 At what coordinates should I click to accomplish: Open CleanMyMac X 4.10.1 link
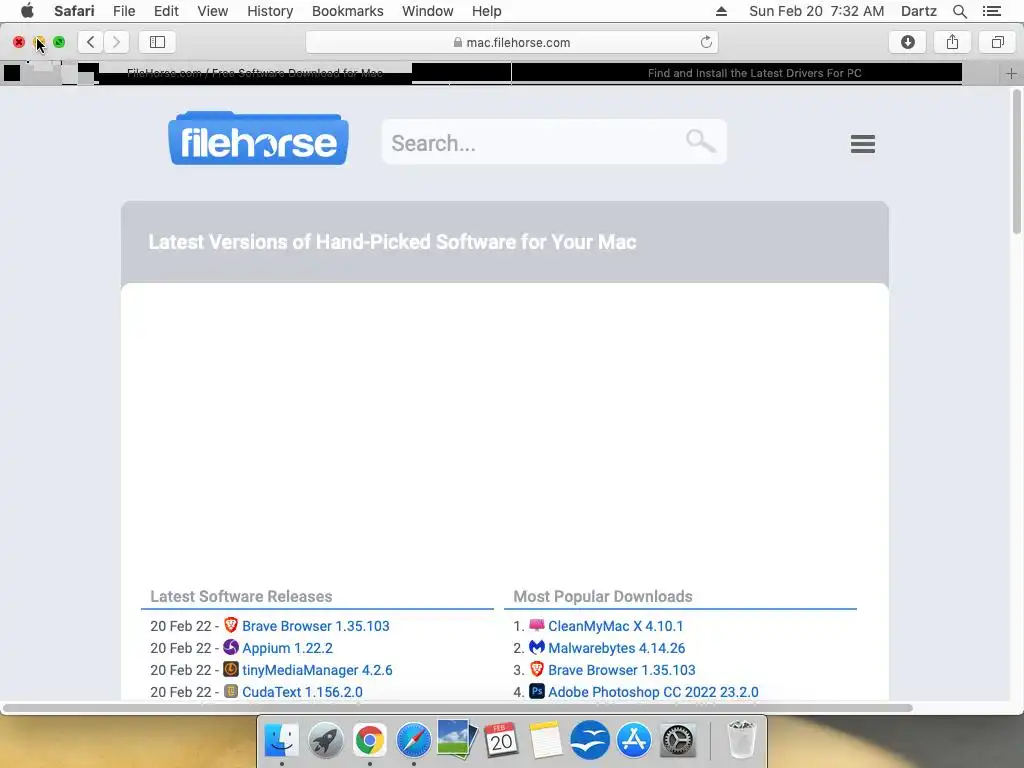[615, 626]
